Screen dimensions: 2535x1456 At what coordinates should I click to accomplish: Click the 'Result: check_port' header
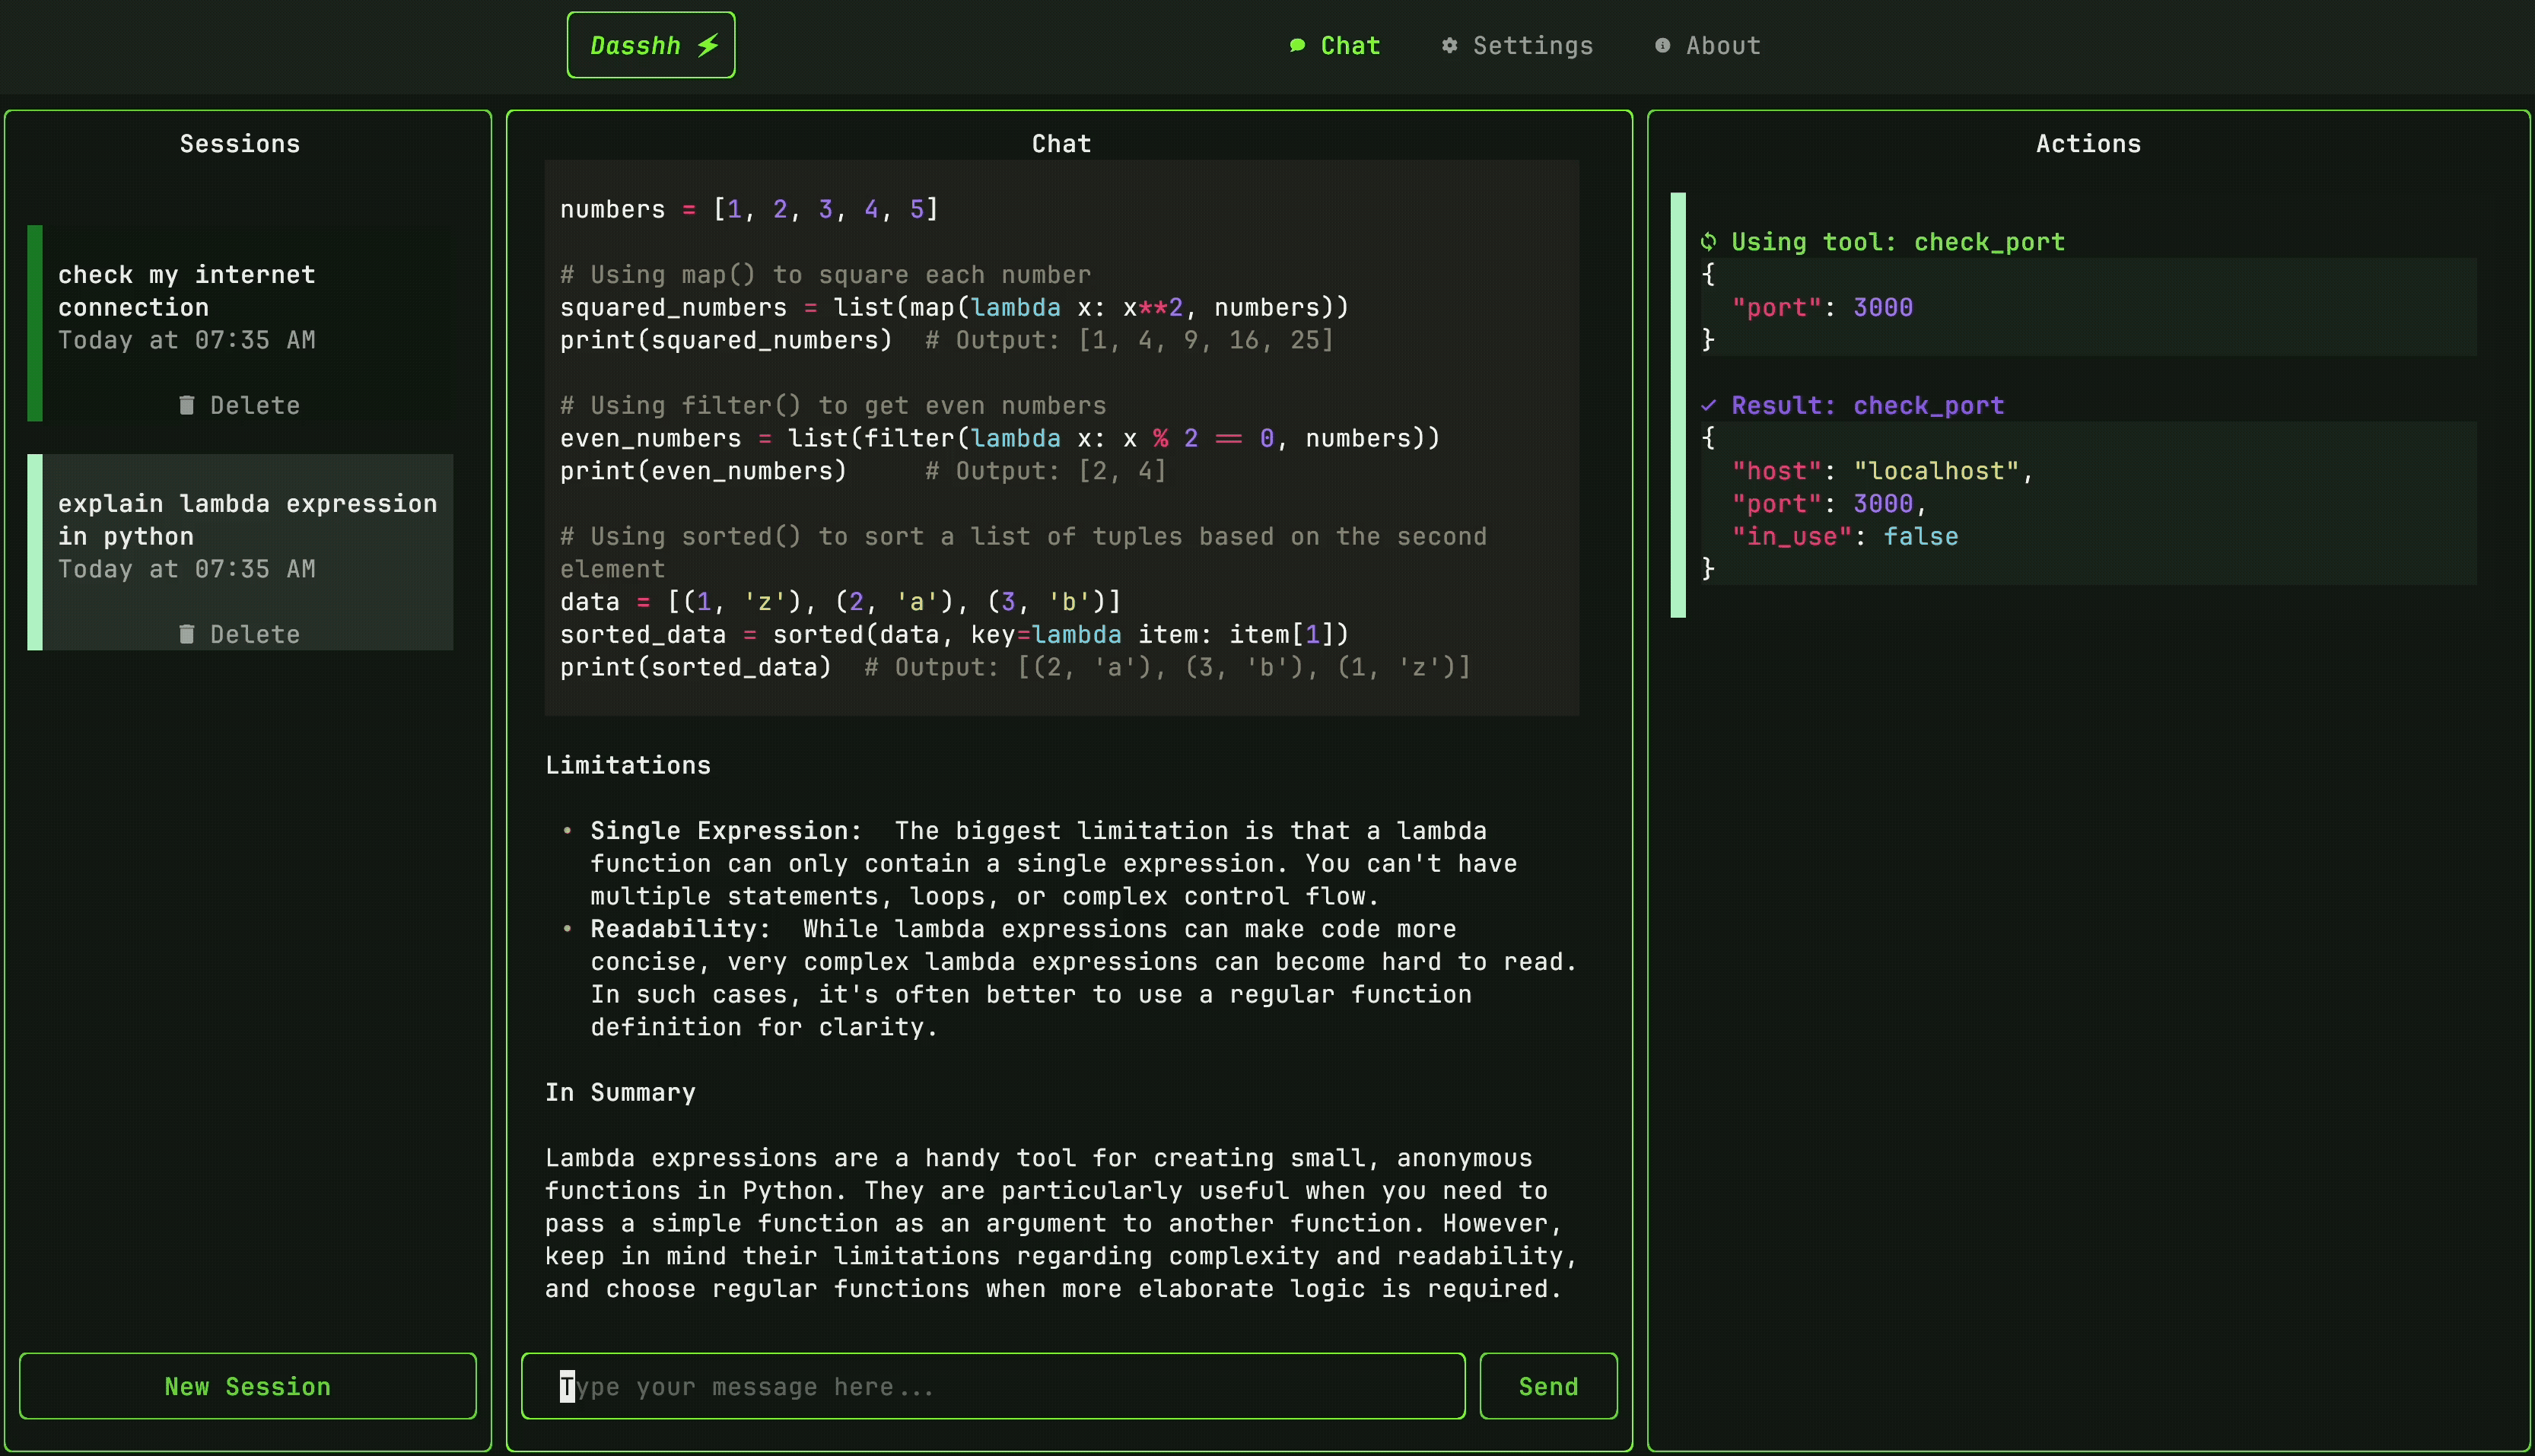click(x=1853, y=405)
